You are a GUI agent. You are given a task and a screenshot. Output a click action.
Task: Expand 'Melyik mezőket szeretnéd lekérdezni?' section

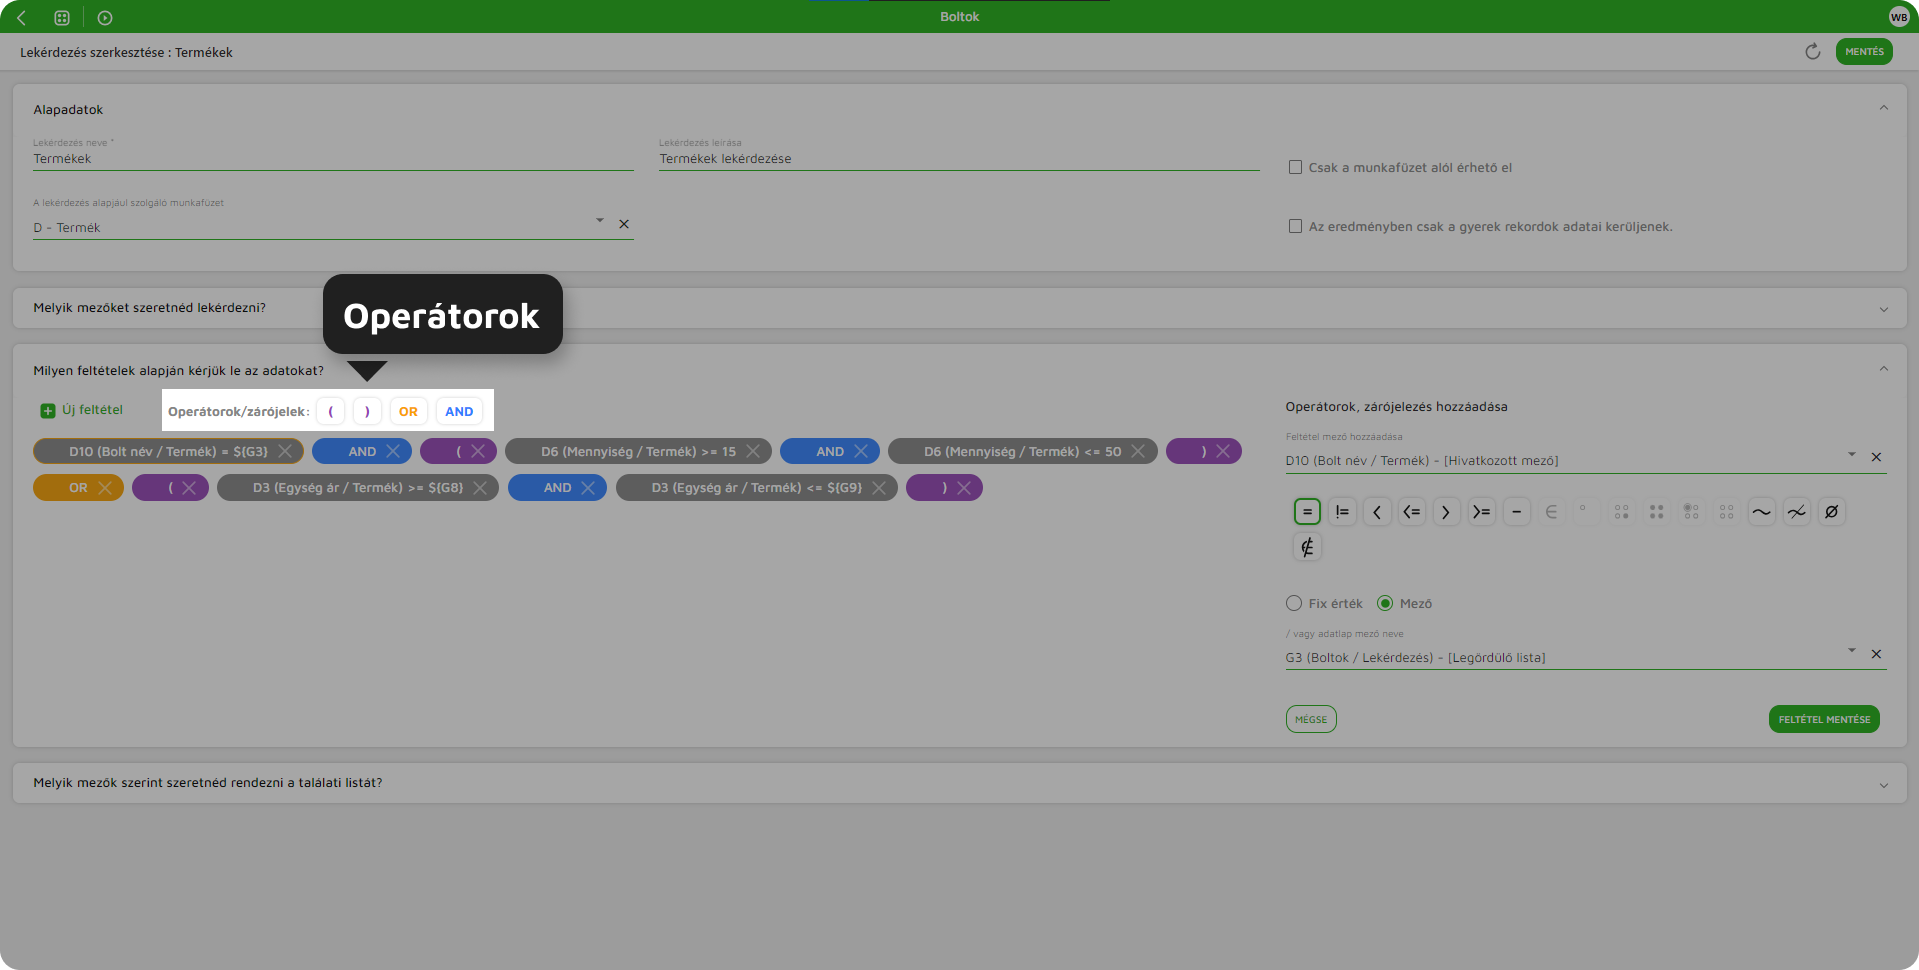[1884, 309]
